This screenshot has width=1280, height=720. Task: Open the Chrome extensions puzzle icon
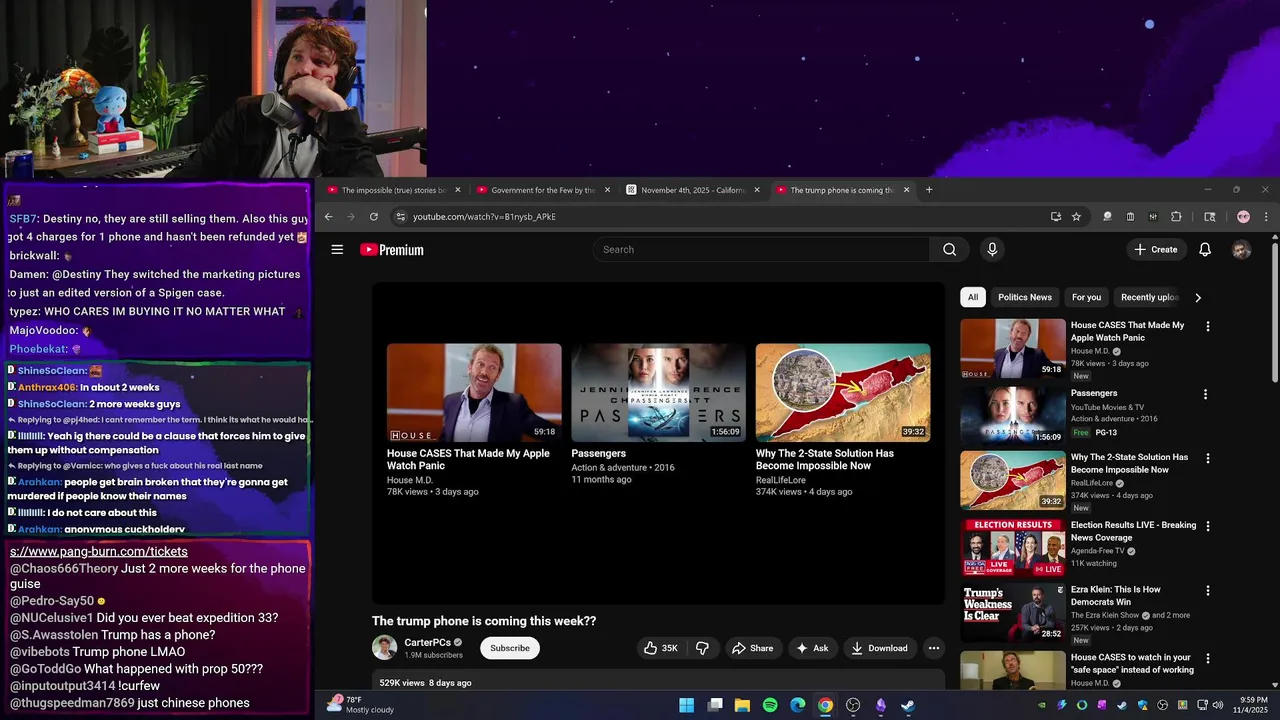point(1176,217)
